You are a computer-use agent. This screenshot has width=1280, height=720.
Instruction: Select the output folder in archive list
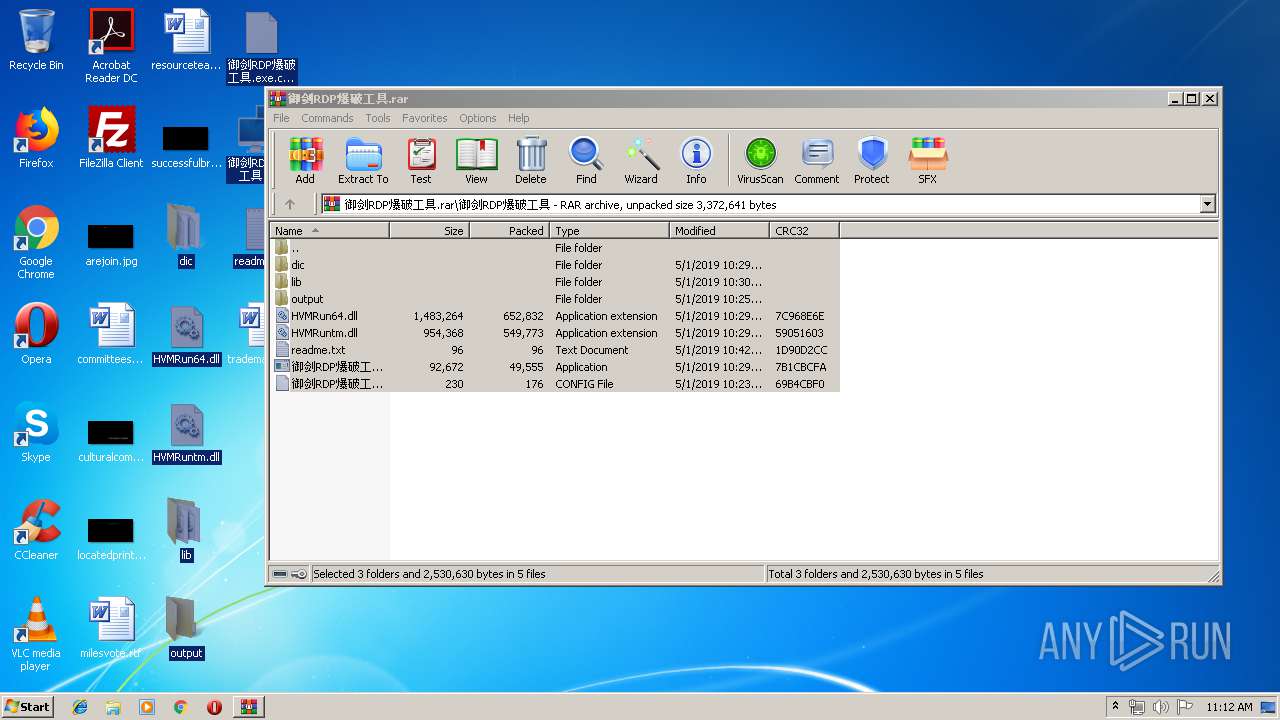tap(555, 299)
